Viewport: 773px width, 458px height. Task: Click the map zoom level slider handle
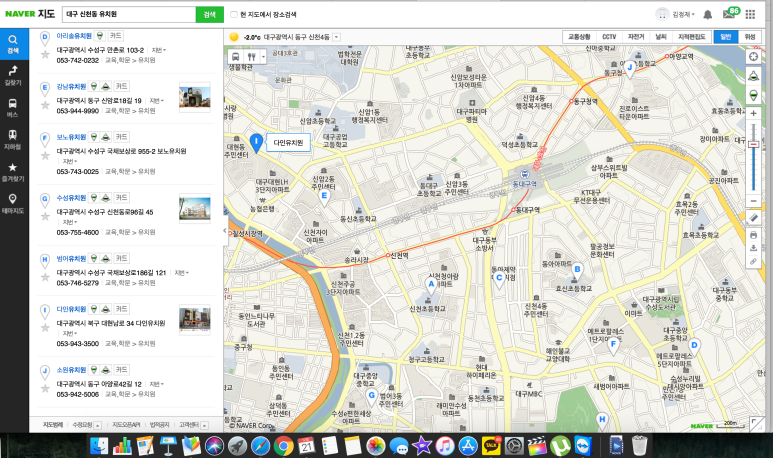click(753, 144)
